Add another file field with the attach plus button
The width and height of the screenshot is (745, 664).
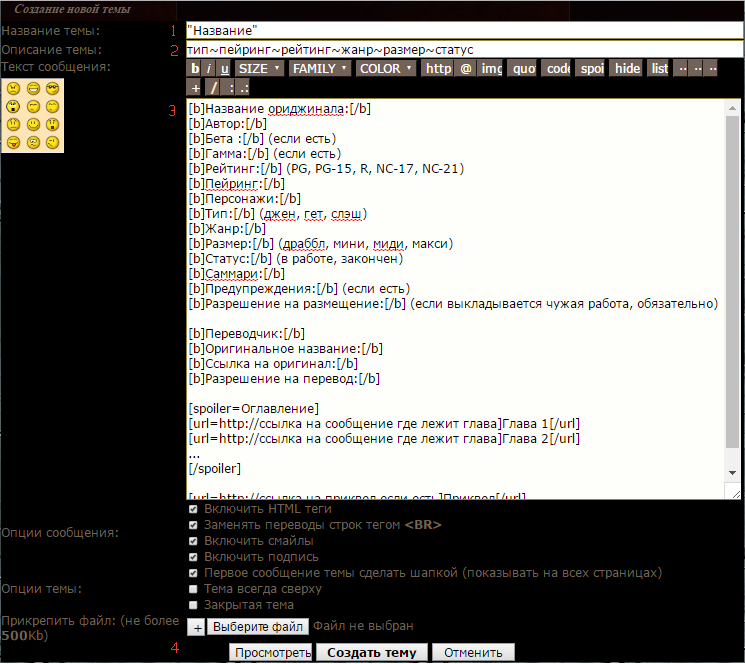pos(197,628)
